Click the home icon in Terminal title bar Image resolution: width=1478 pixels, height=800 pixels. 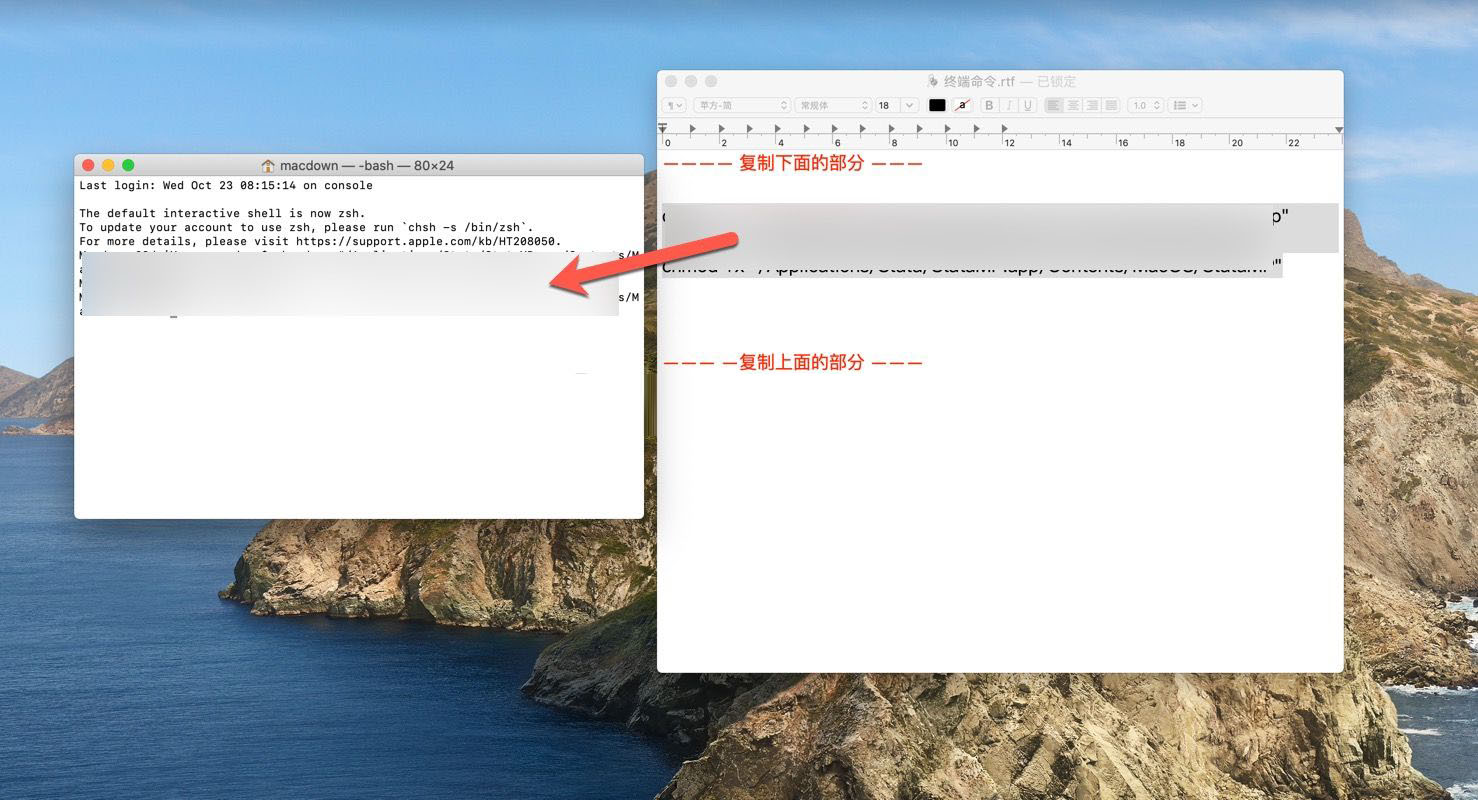[x=268, y=165]
